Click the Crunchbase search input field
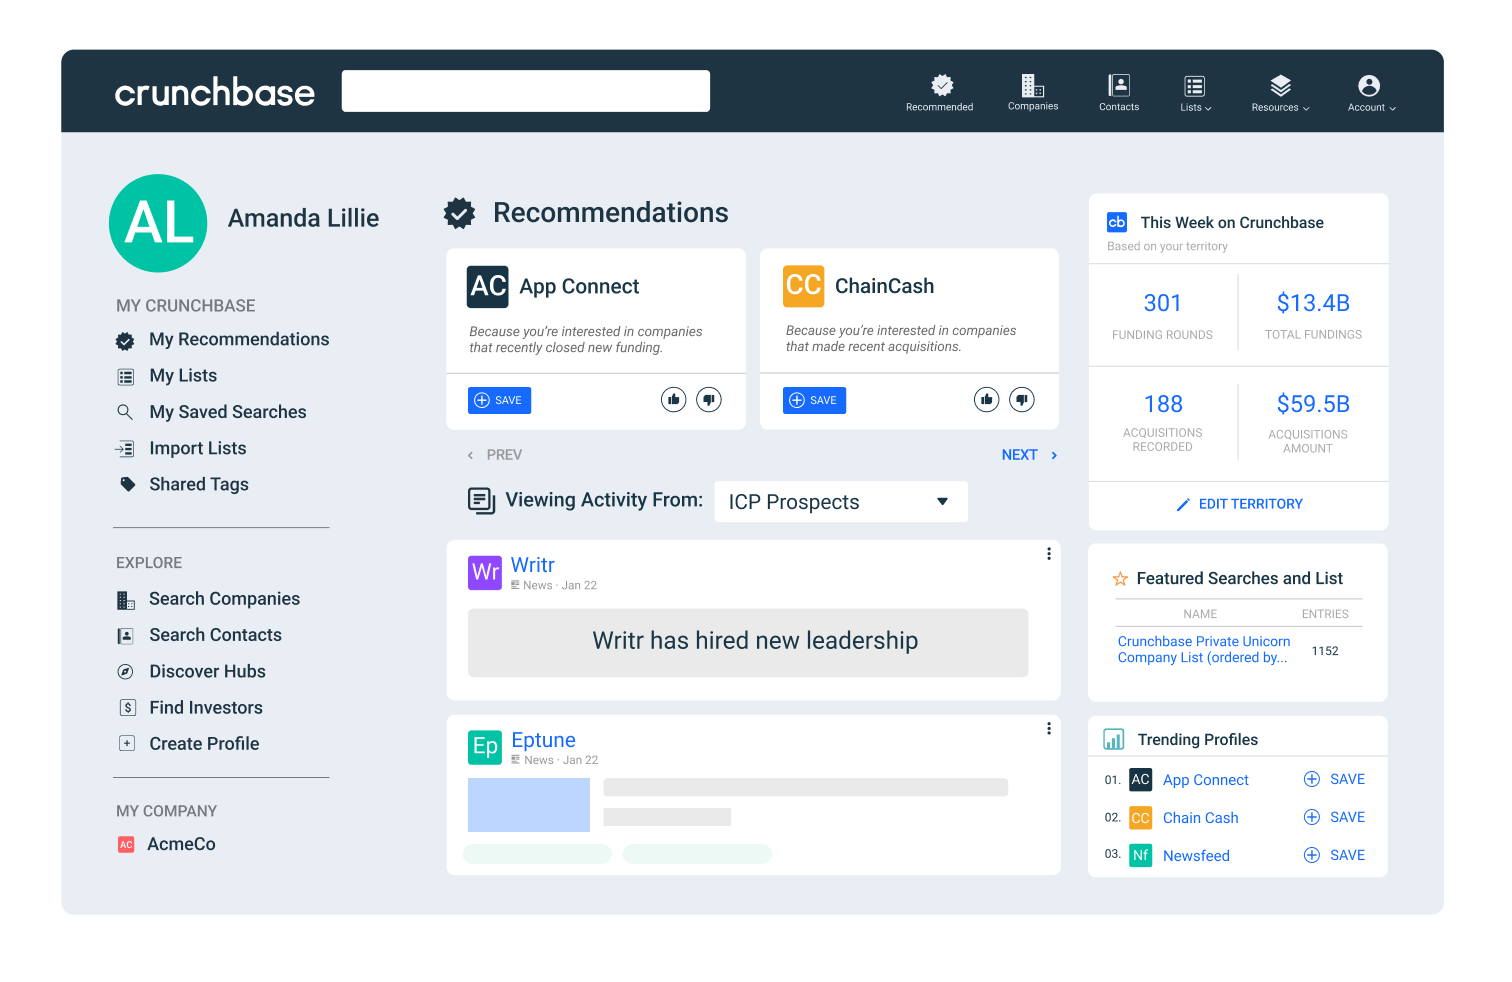This screenshot has width=1512, height=982. click(525, 90)
